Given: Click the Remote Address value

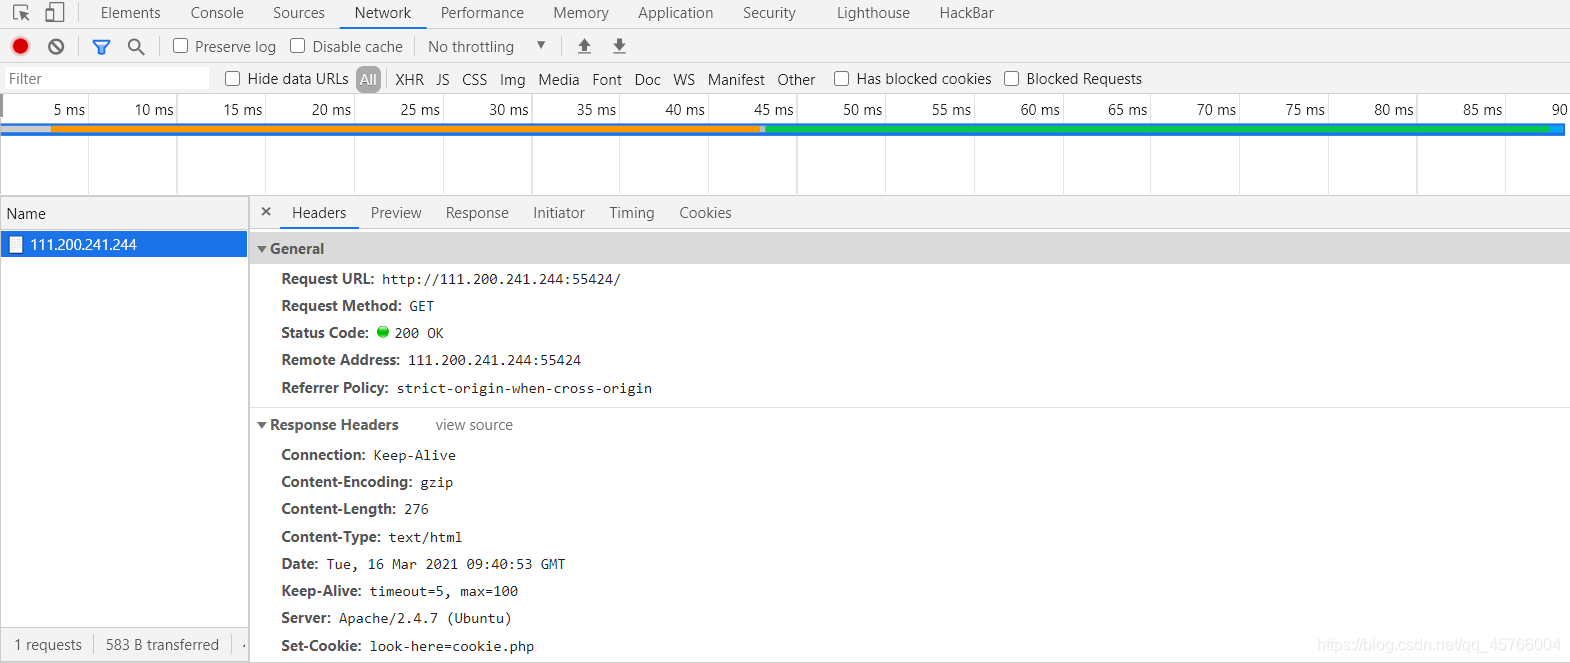Looking at the screenshot, I should point(494,360).
